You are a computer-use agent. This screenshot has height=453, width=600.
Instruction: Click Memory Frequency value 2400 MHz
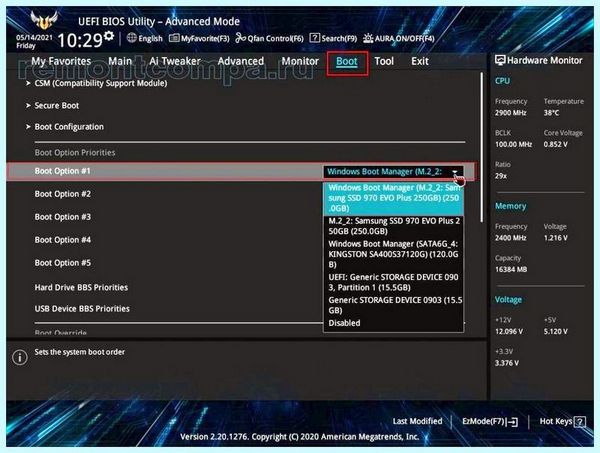(511, 238)
